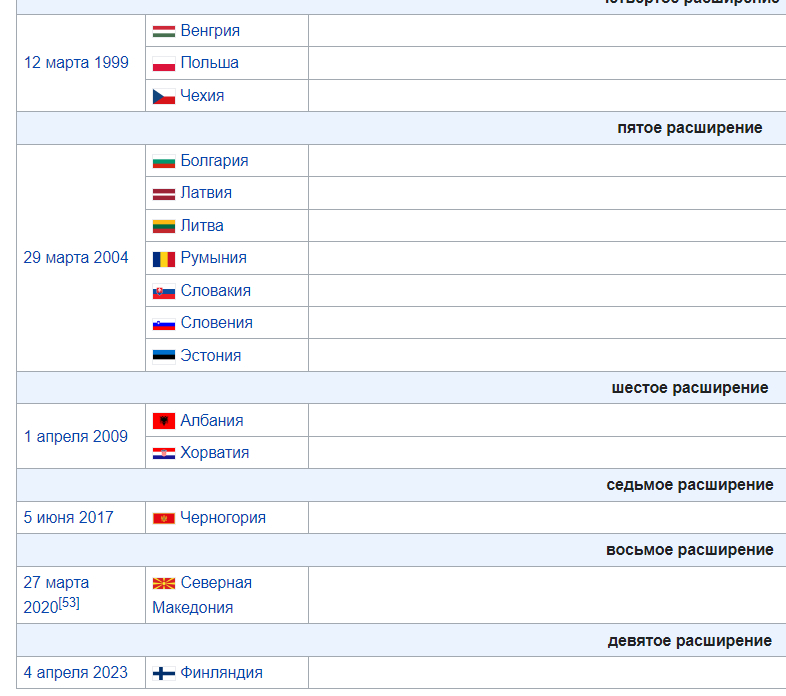Open the Хорватия link
786x696 pixels.
(215, 453)
